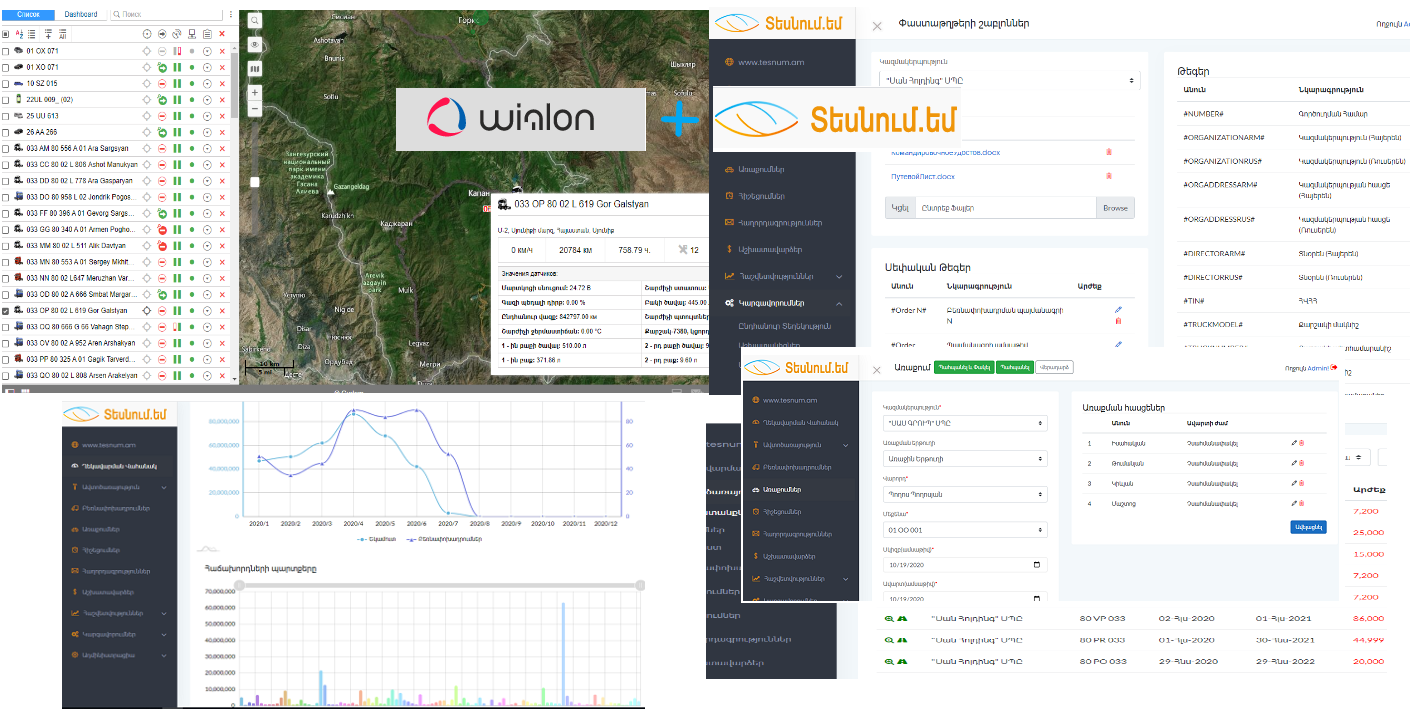Open three-dot menu next to search field
This screenshot has width=1410, height=710.
click(x=231, y=15)
